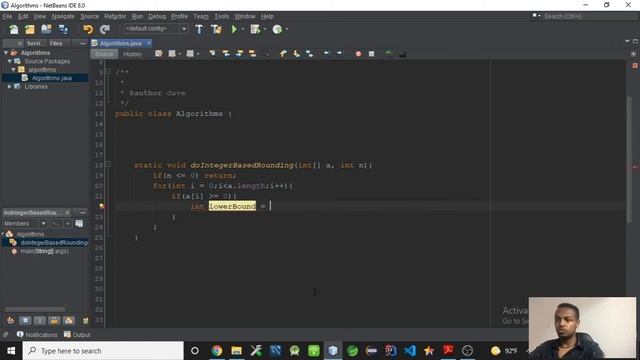Viewport: 640px width, 360px height.
Task: Redo the last undone edit
Action: click(x=105, y=29)
